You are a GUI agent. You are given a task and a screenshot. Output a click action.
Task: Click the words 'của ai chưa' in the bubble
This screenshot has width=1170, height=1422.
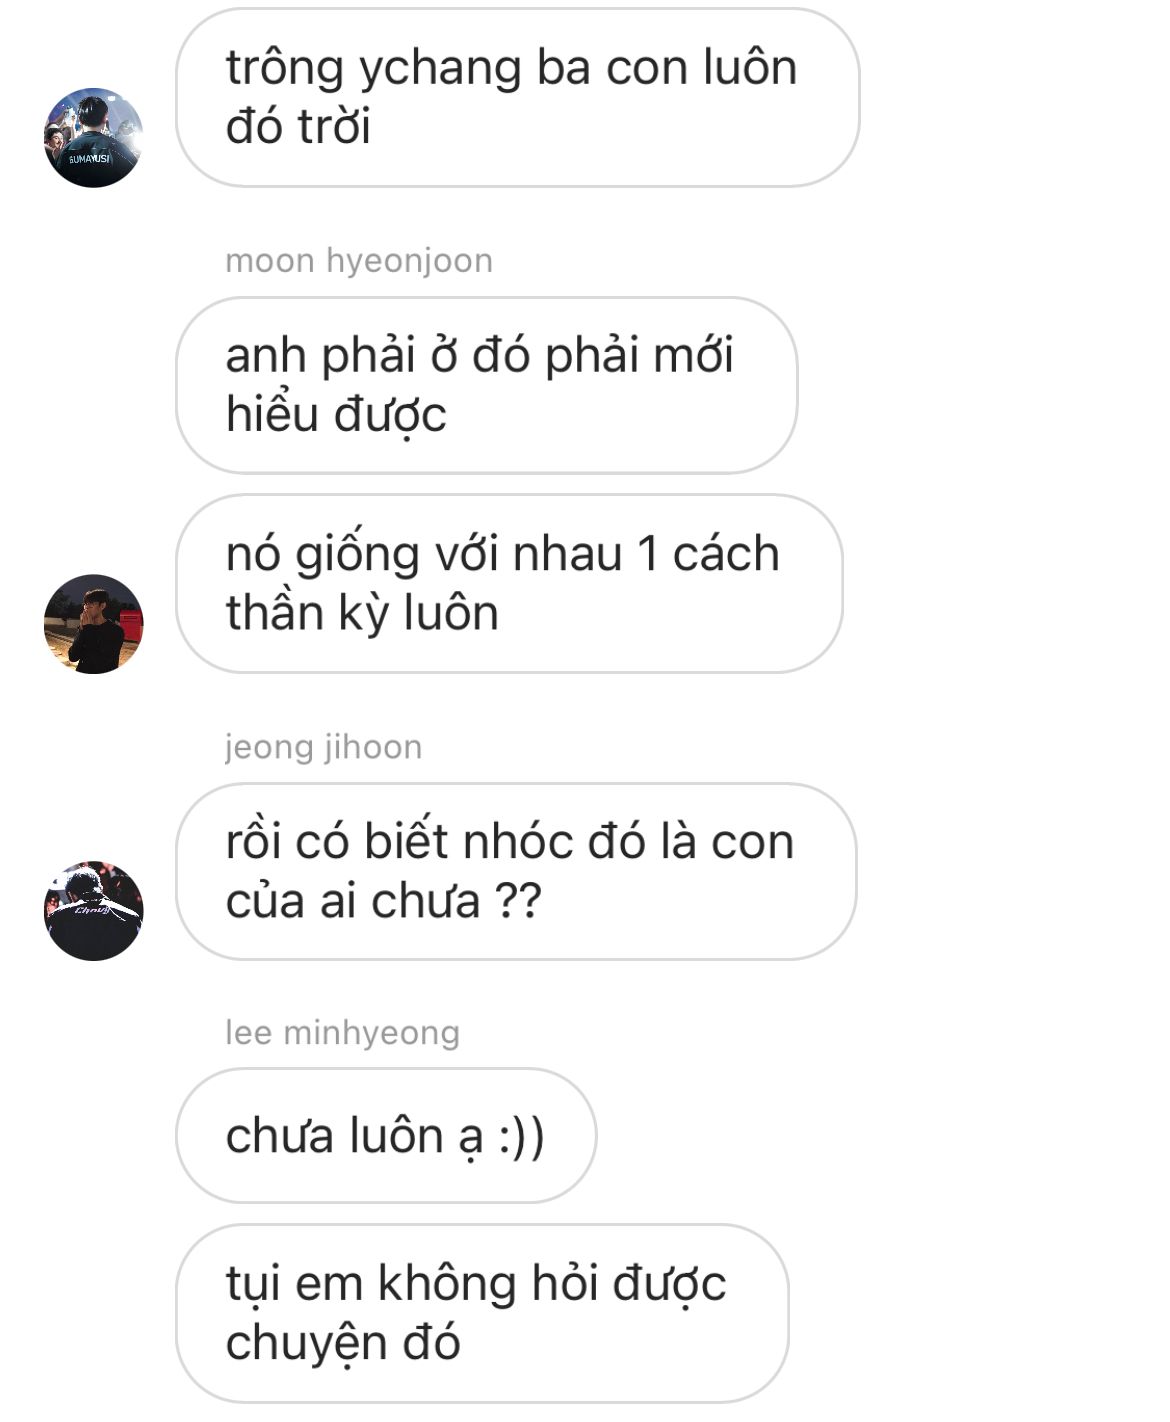353,901
